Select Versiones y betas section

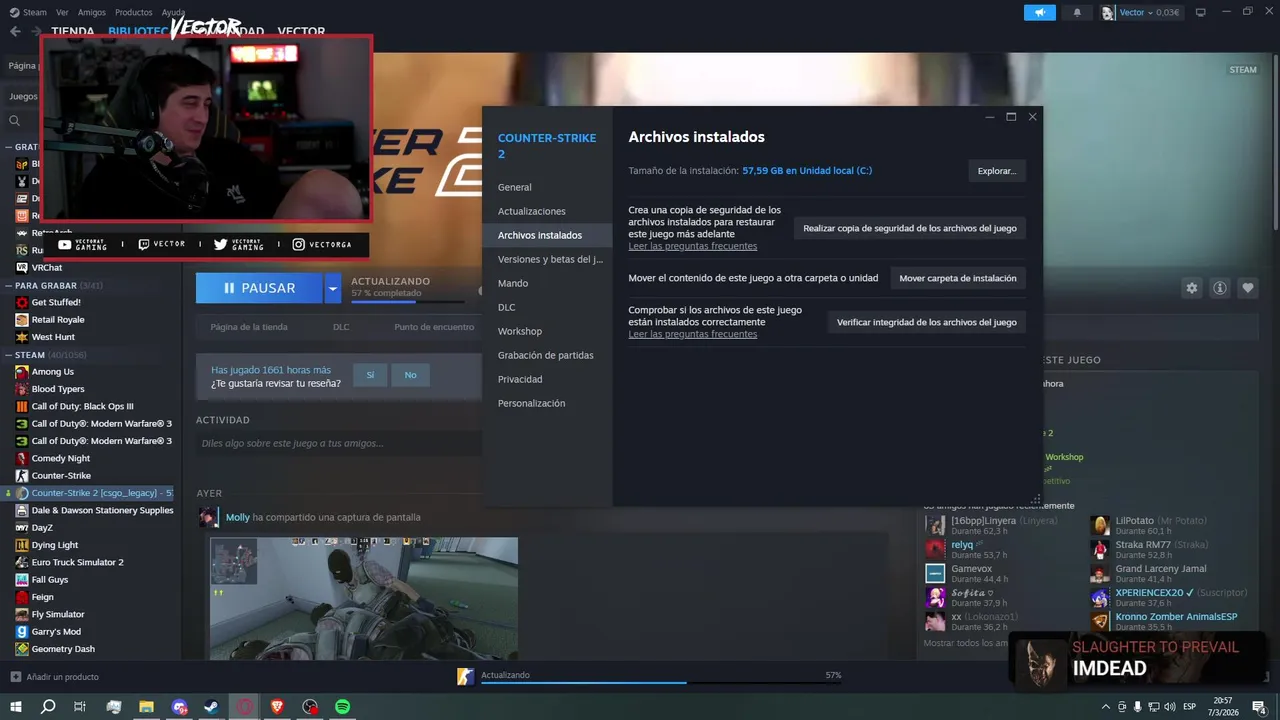coord(547,259)
